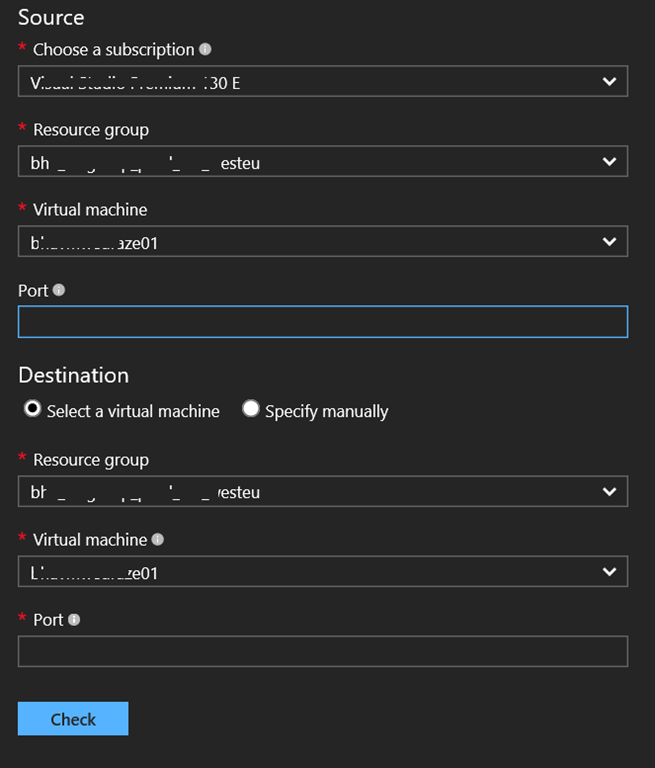This screenshot has width=655, height=768.
Task: Click the chevron arrow on Source Virtual machine selector
Action: (x=609, y=241)
